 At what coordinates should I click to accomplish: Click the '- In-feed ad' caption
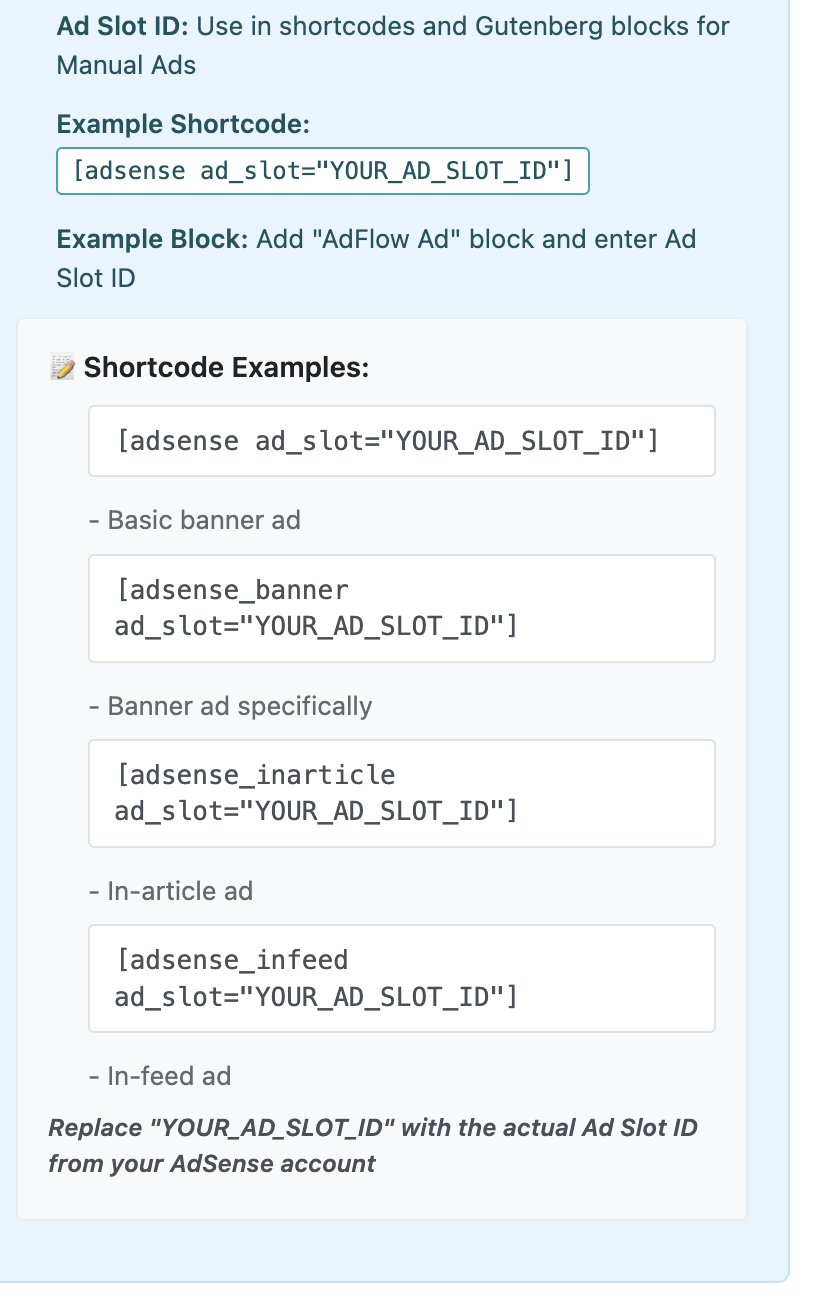click(x=160, y=1076)
